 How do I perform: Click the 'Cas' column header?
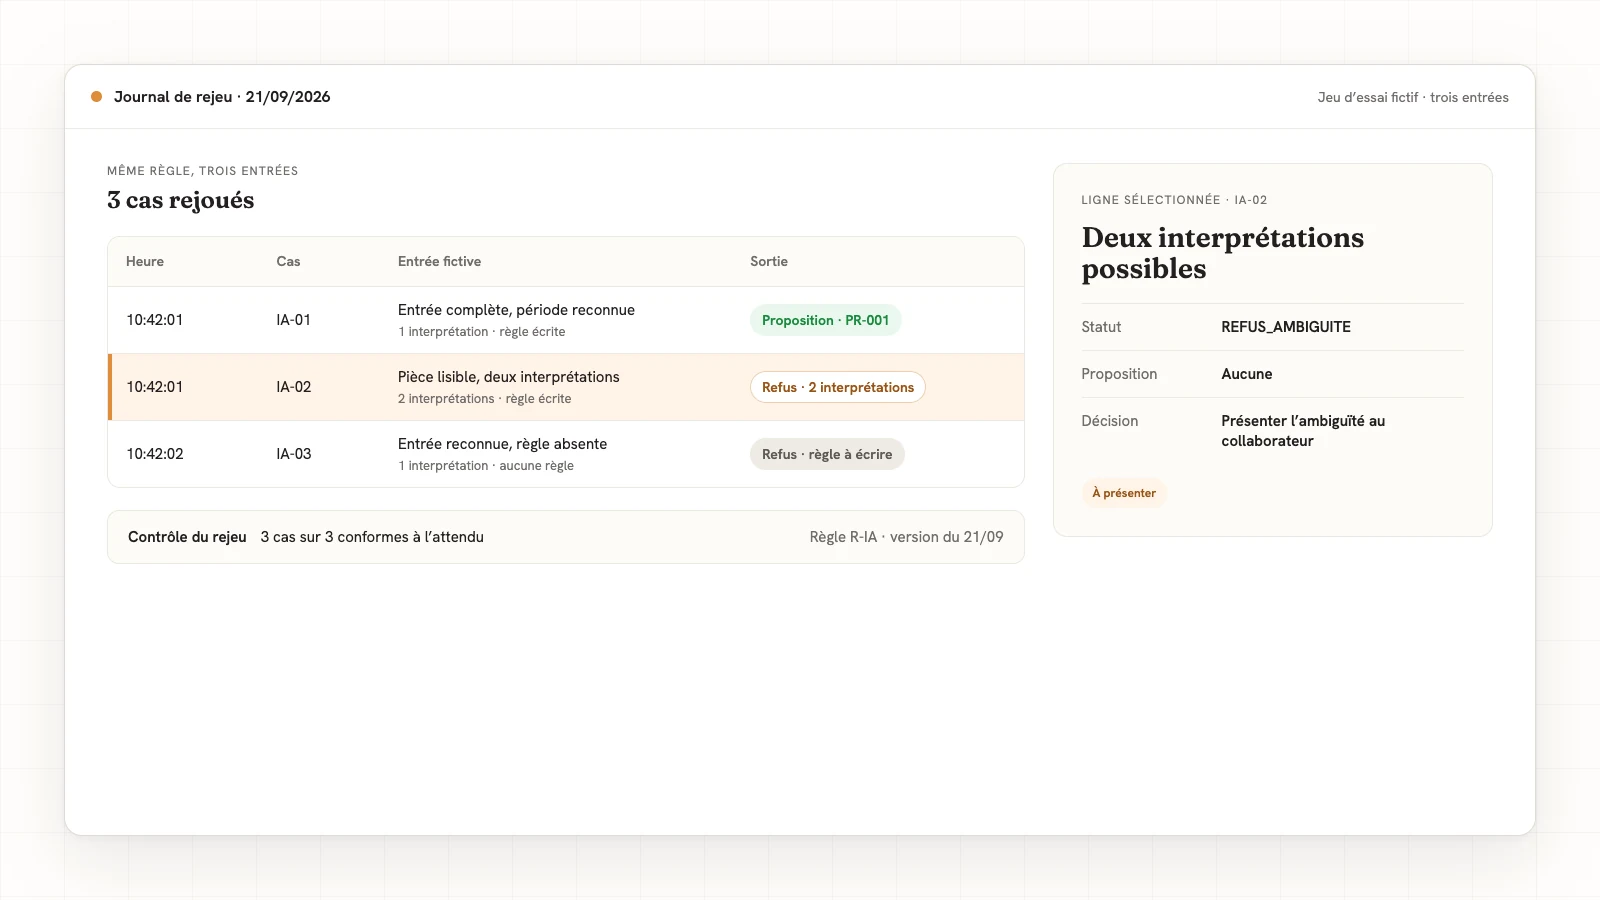pos(288,261)
